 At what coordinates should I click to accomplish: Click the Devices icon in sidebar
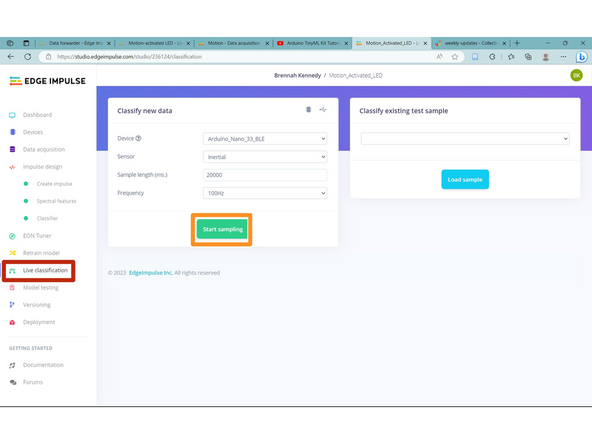pyautogui.click(x=12, y=132)
